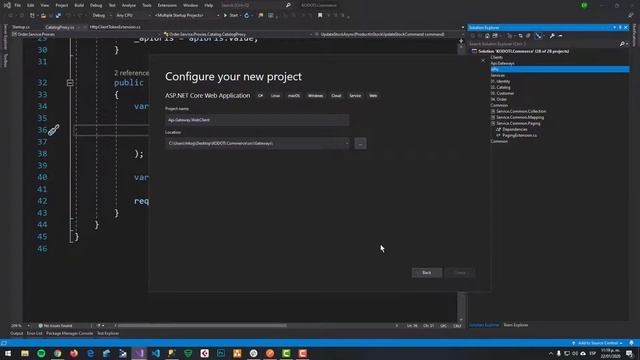Click Solution Explorer Sync active document icon
Image resolution: width=640 pixels, height=360 pixels.
pyautogui.click(x=520, y=36)
